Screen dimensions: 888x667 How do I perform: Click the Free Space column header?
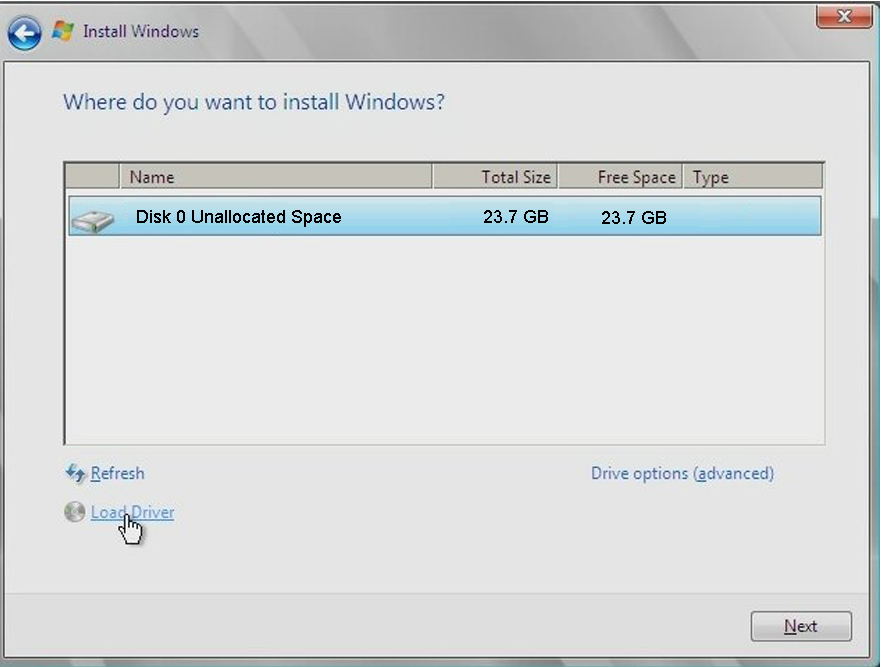[620, 177]
